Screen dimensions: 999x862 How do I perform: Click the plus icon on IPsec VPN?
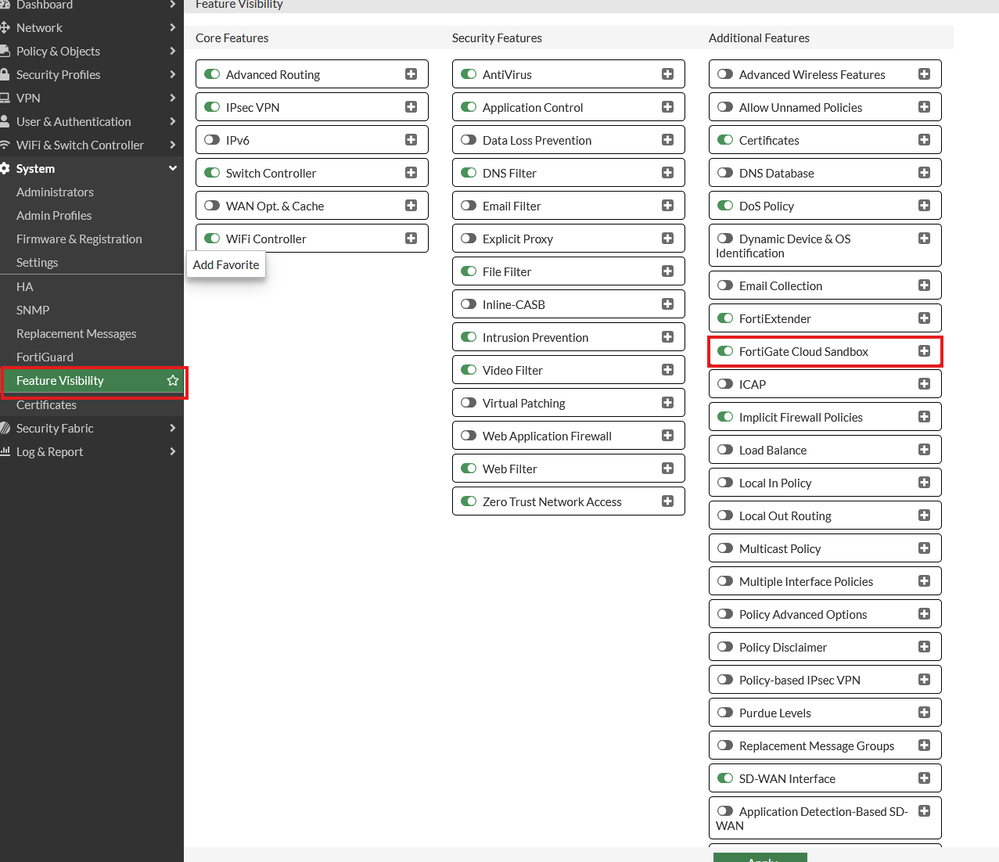411,107
